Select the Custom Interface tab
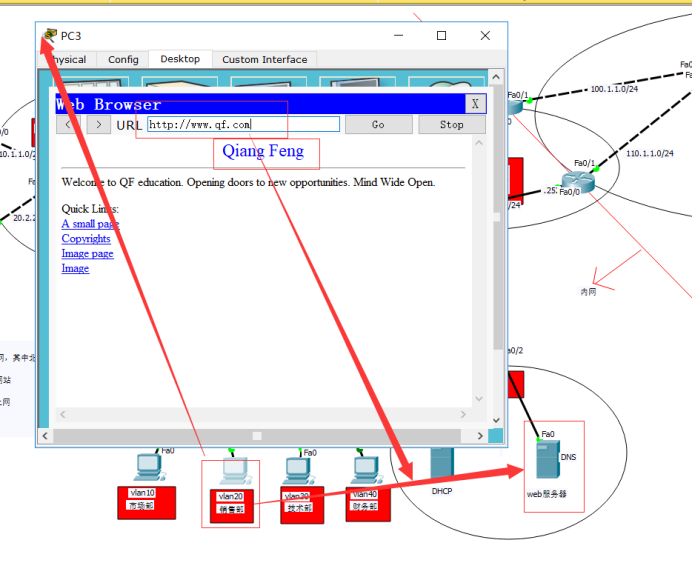The image size is (693, 561). click(264, 59)
